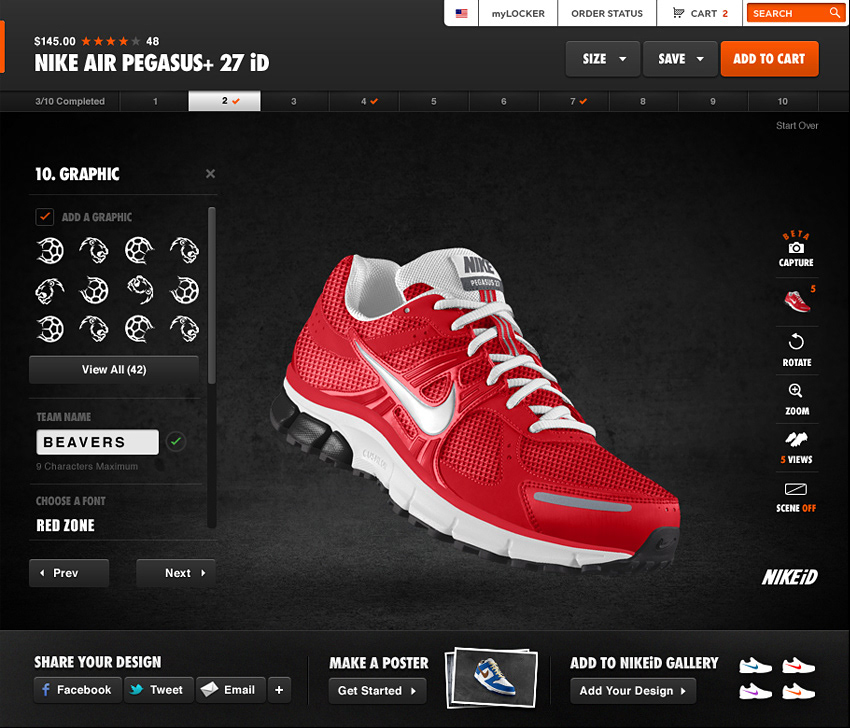Image resolution: width=850 pixels, height=728 pixels.
Task: Go to step 6 tab
Action: (x=504, y=101)
